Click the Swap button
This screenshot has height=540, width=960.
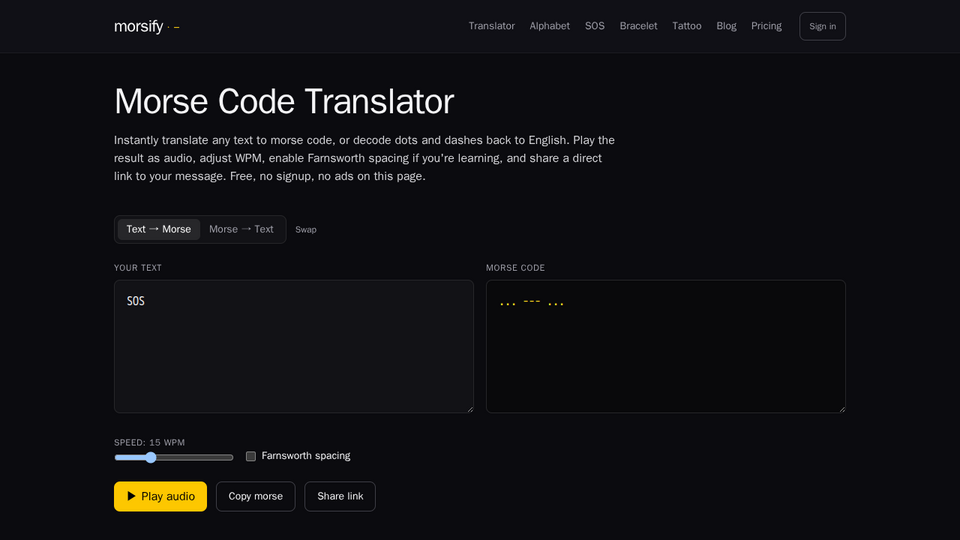306,230
